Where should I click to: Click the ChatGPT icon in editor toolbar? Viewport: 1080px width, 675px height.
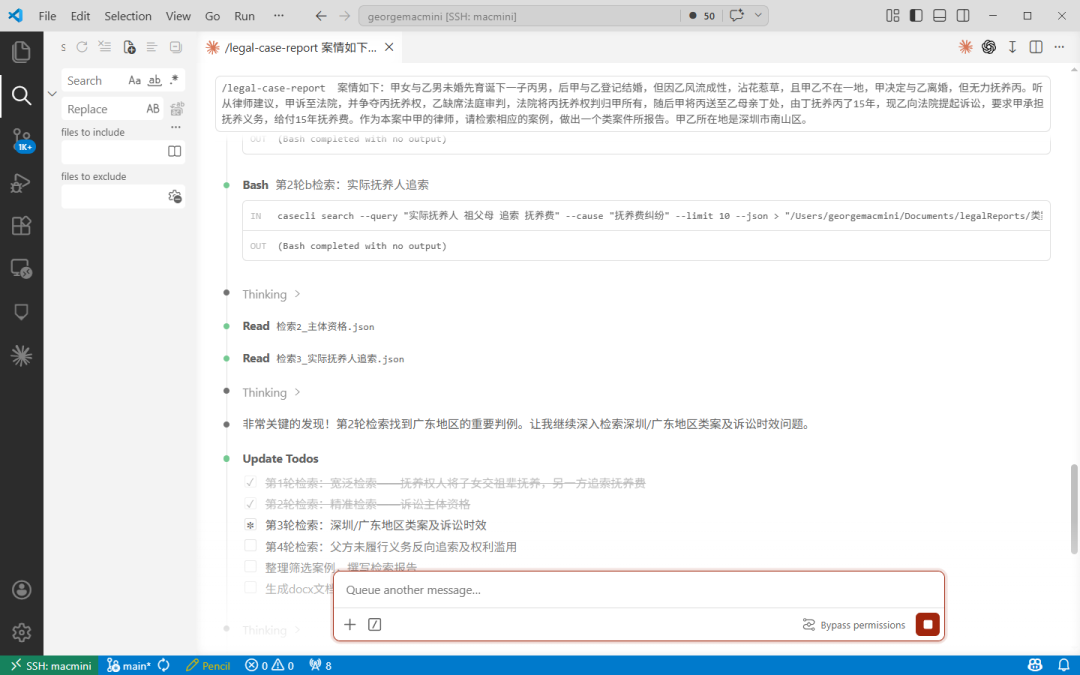pos(989,47)
